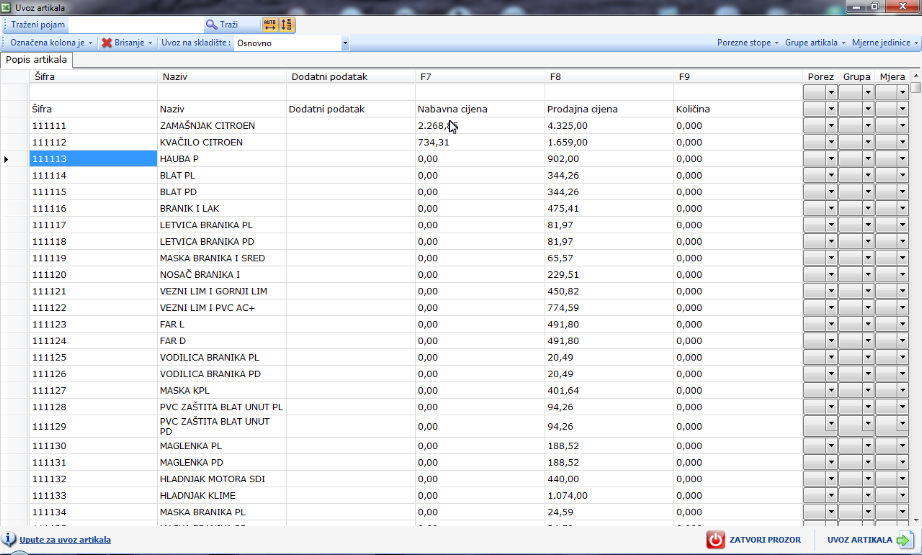922x555 pixels.
Task: Click the Dodatni podatak column header
Action: coord(350,76)
